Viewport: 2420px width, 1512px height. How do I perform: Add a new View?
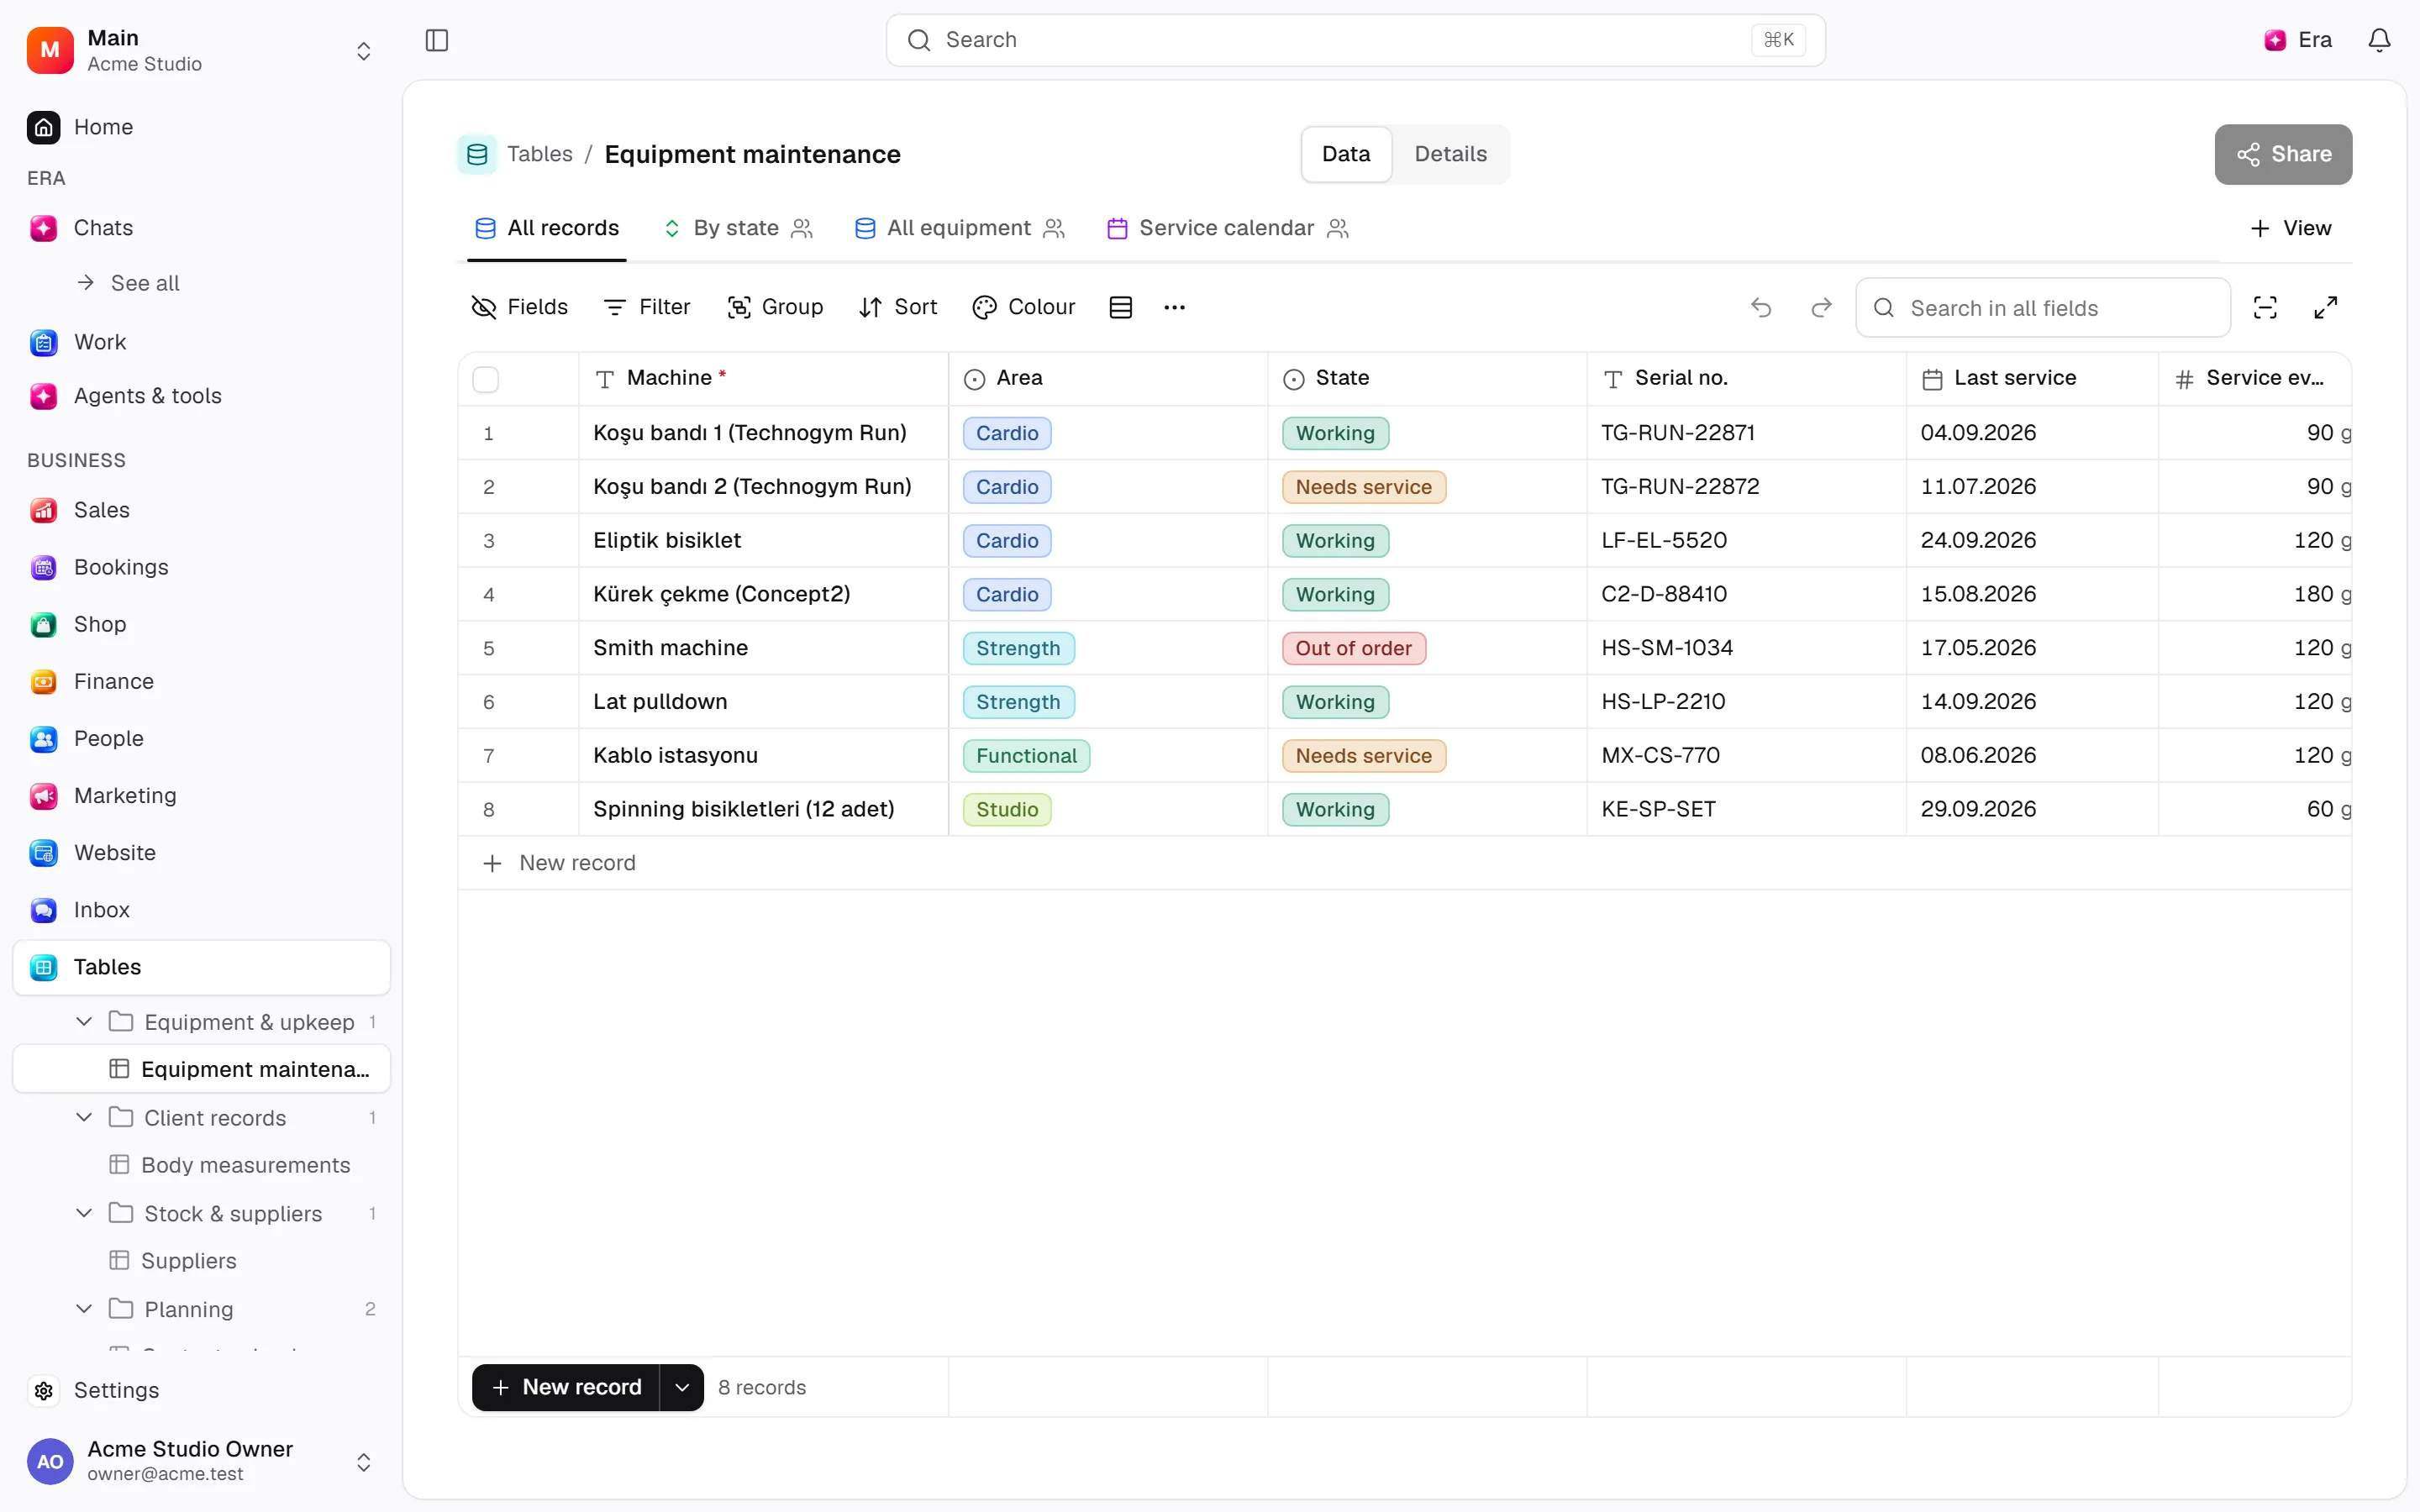pos(2290,228)
